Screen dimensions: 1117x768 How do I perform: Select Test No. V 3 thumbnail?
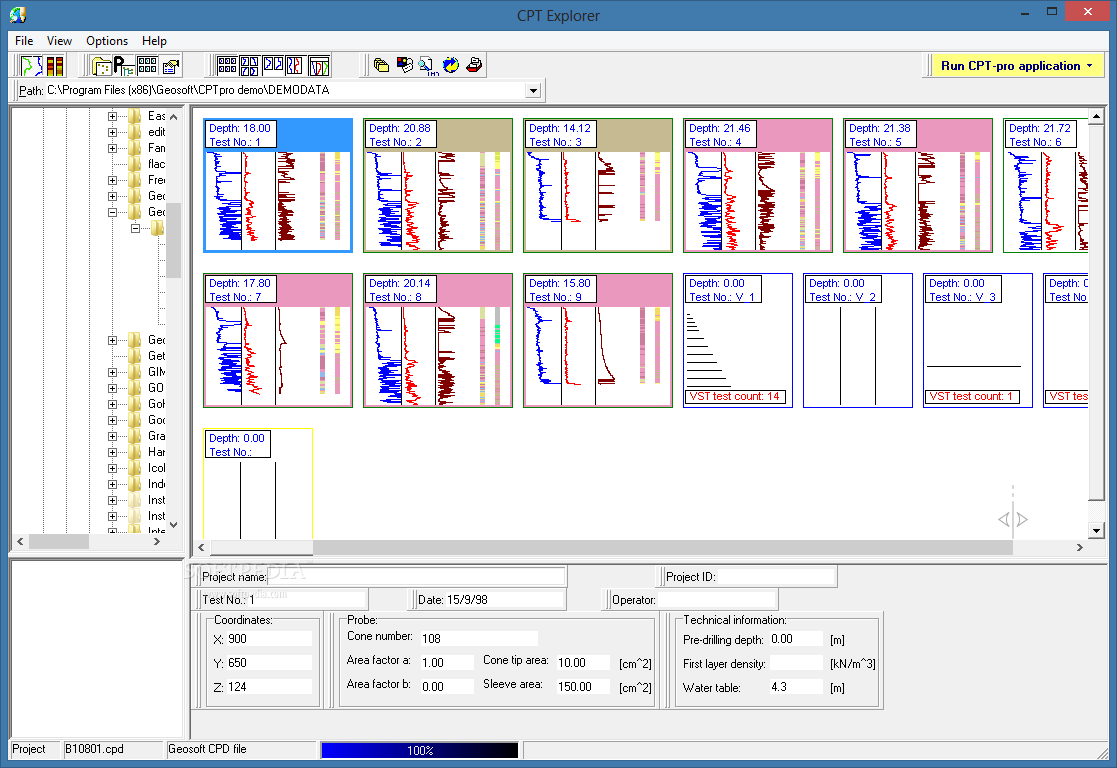pos(977,341)
